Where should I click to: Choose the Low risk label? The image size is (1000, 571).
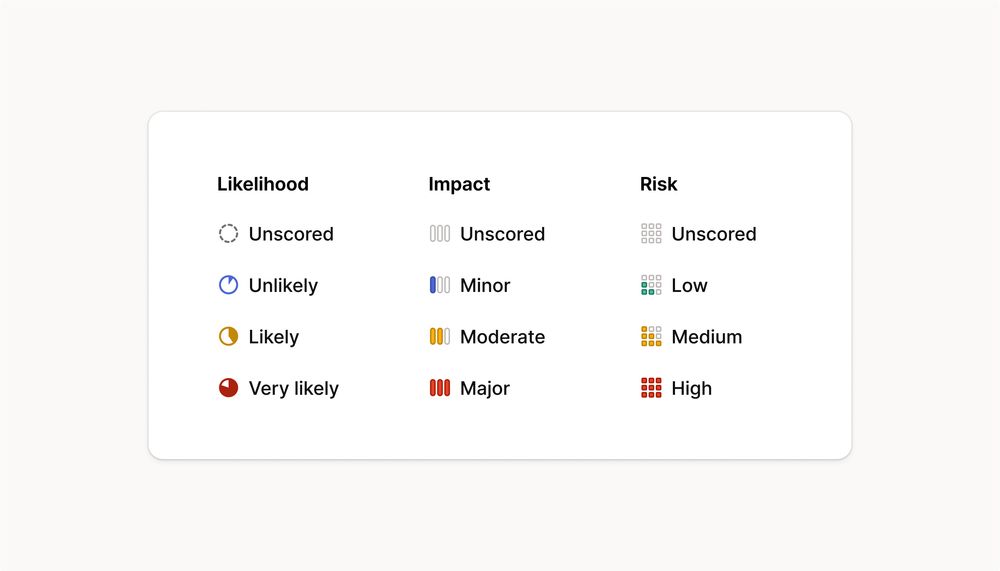point(689,285)
